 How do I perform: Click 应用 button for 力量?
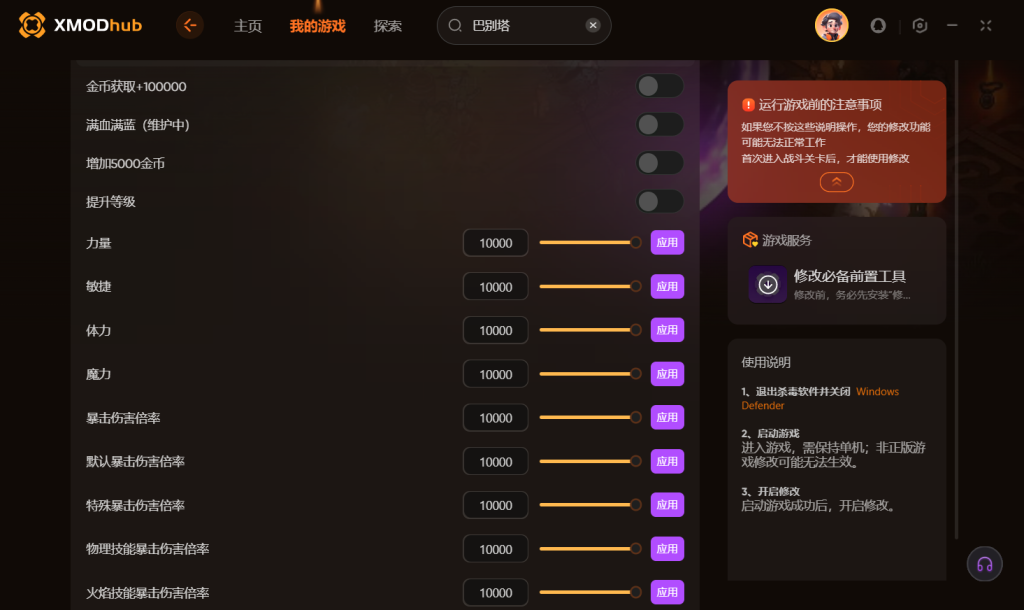667,242
